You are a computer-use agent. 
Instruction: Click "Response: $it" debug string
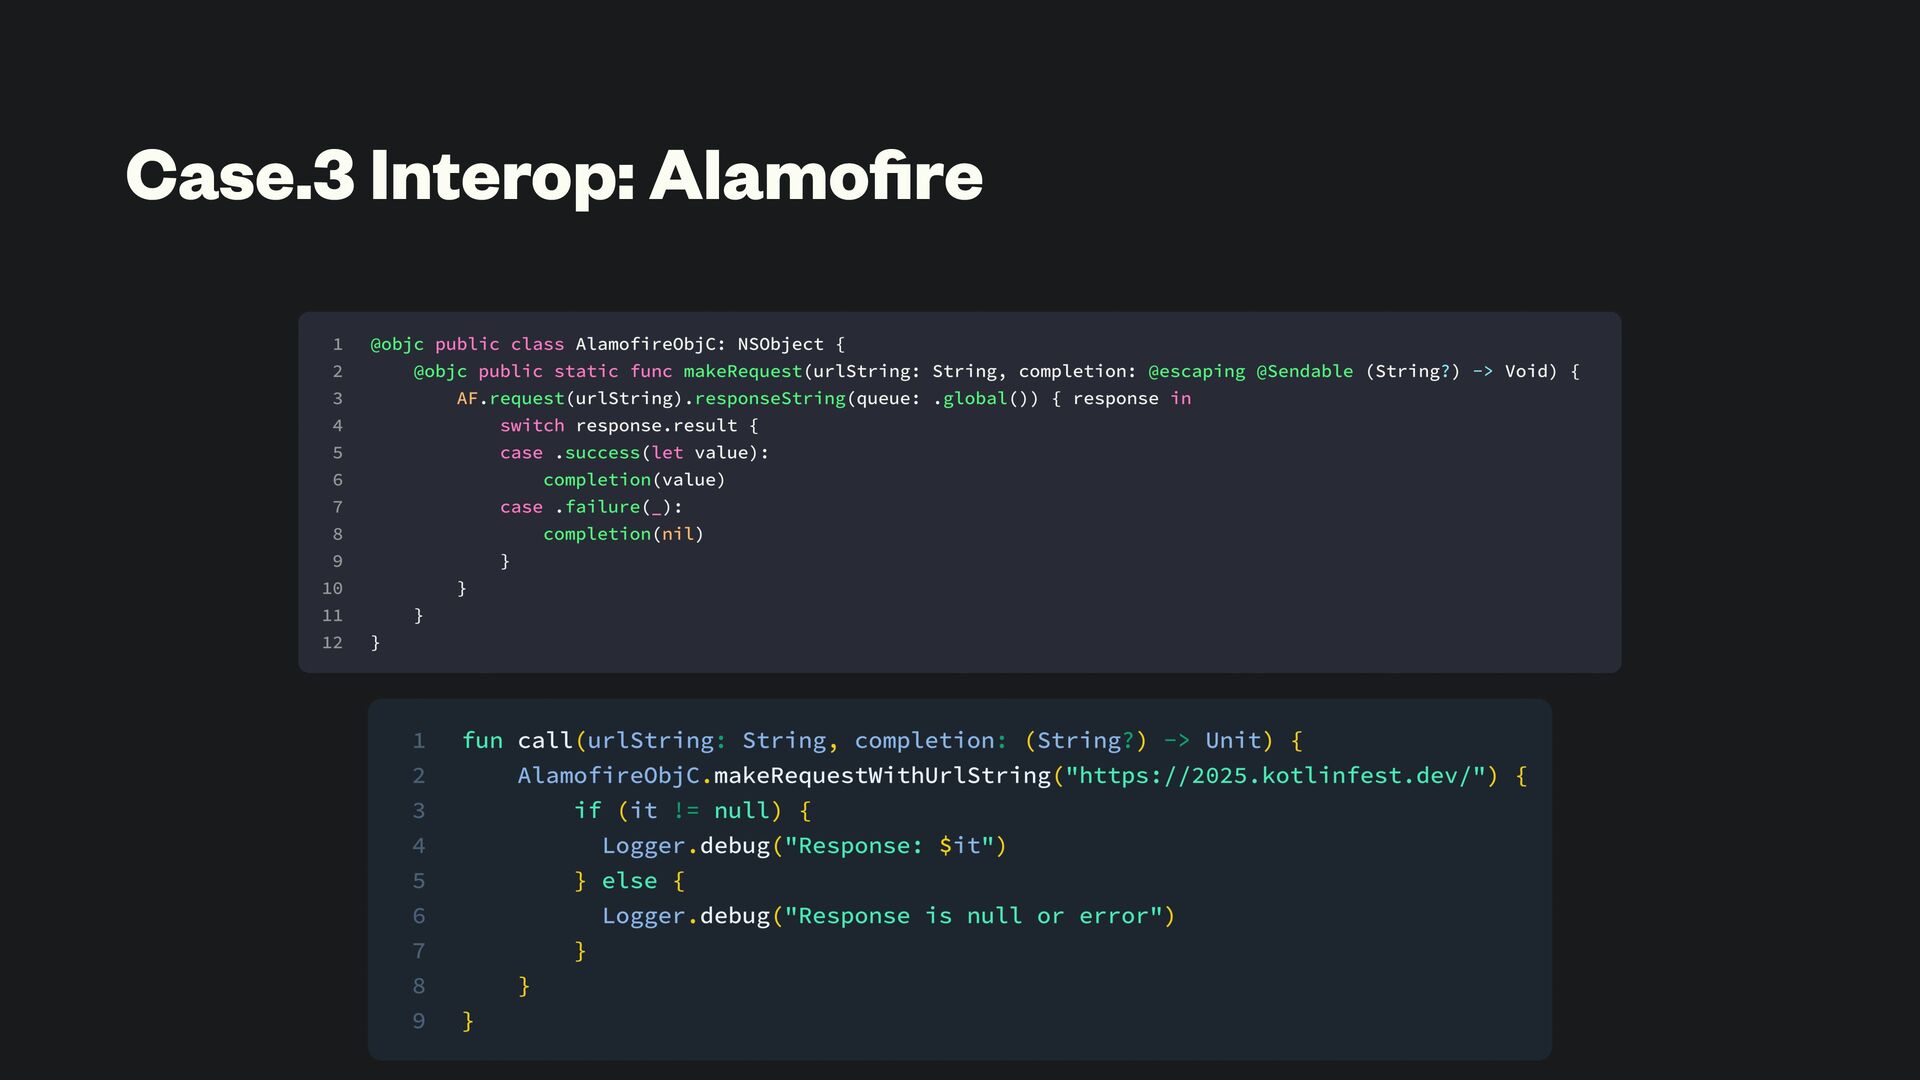pyautogui.click(x=888, y=846)
